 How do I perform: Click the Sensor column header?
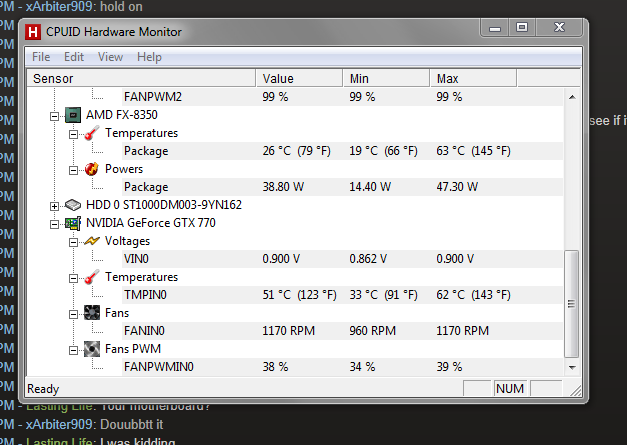pyautogui.click(x=141, y=78)
